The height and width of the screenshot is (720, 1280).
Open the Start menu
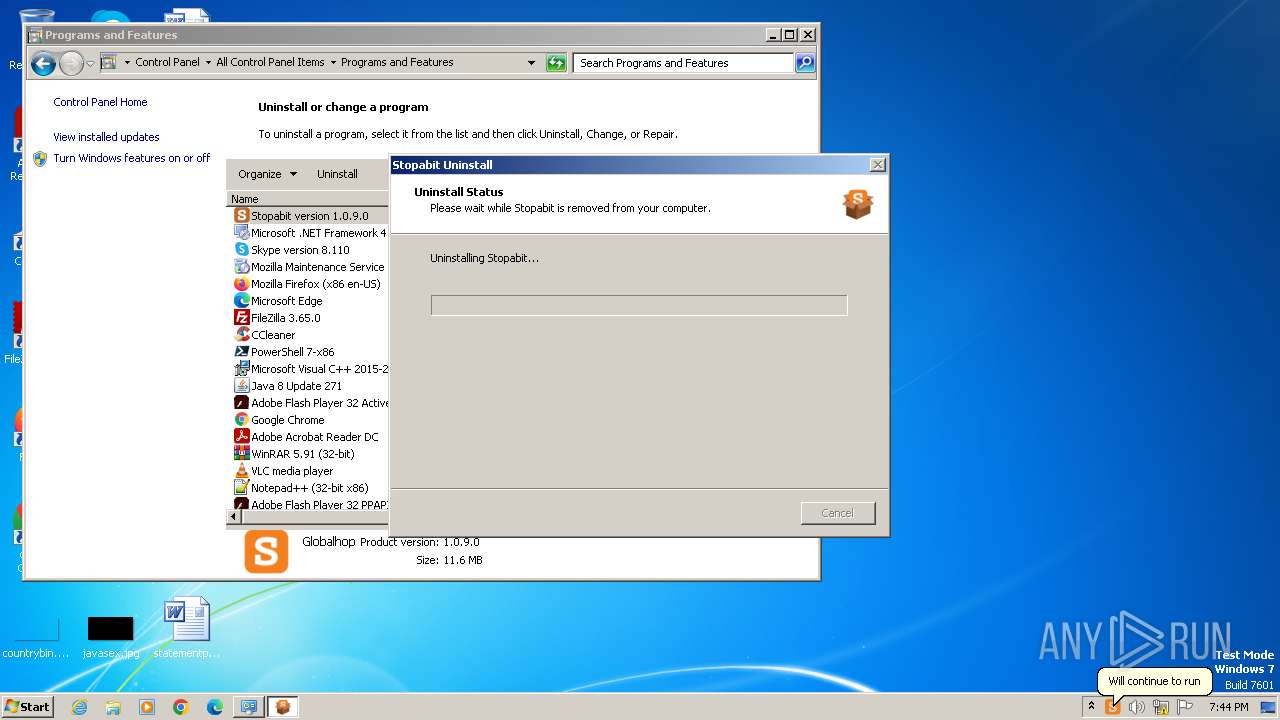click(27, 706)
